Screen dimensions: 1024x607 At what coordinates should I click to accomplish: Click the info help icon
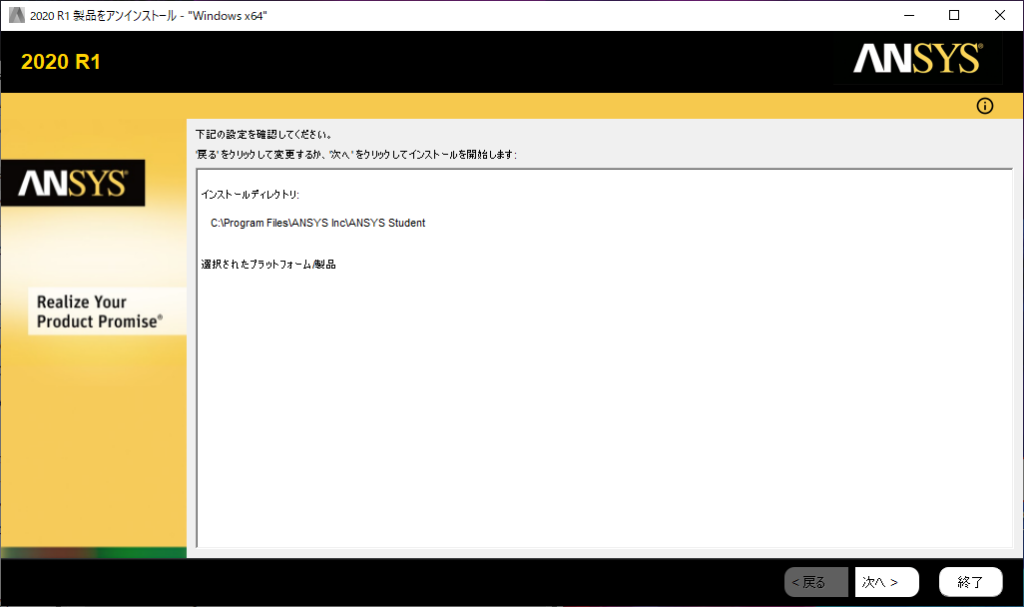985,106
